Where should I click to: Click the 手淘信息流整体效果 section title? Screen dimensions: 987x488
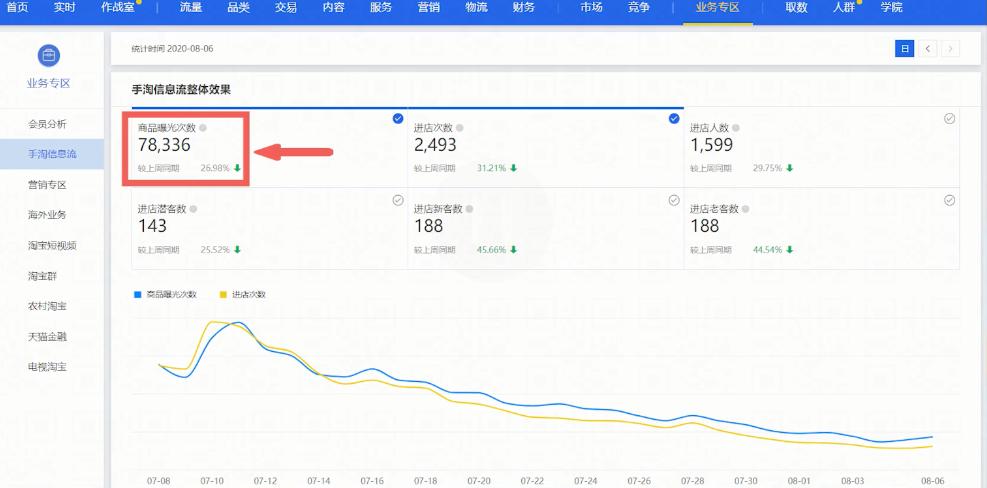tap(181, 90)
